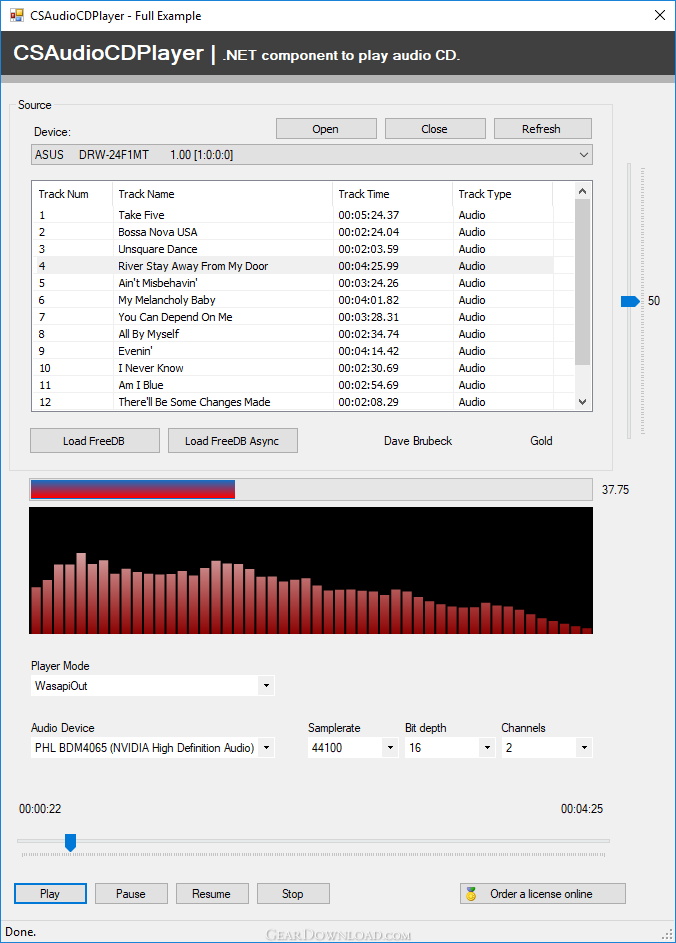This screenshot has width=676, height=943.
Task: Start playback with the Play button
Action: tap(51, 894)
